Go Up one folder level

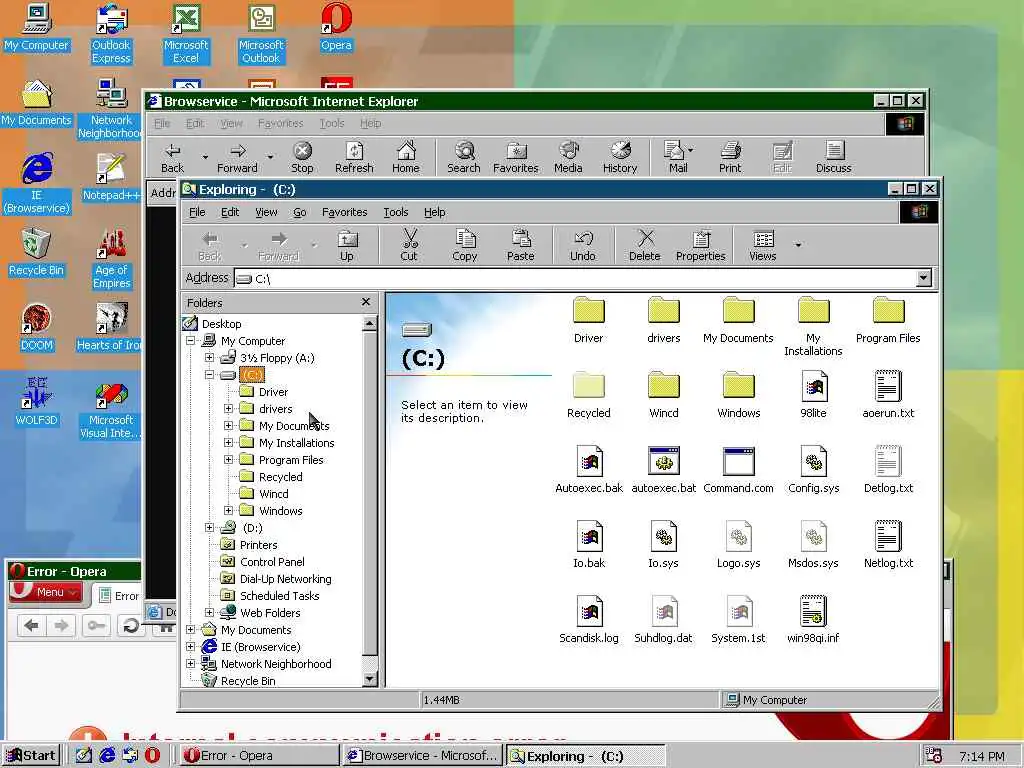point(347,245)
